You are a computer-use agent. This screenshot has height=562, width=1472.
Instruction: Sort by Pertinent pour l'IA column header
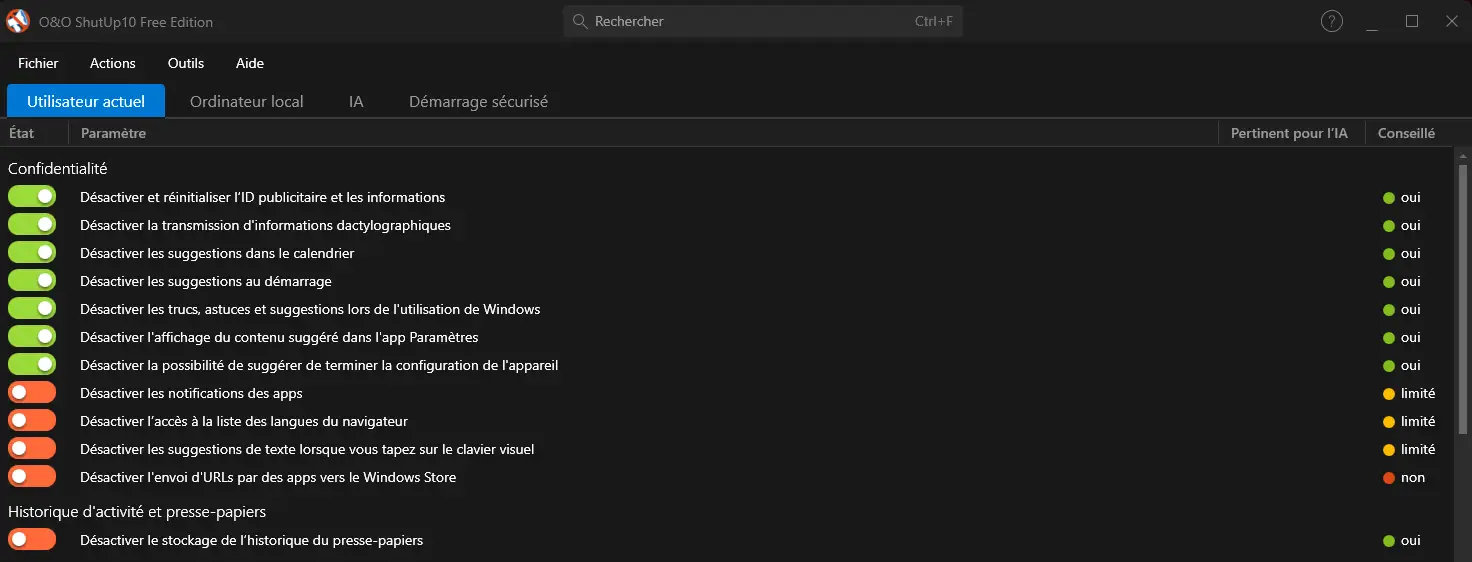coord(1292,133)
